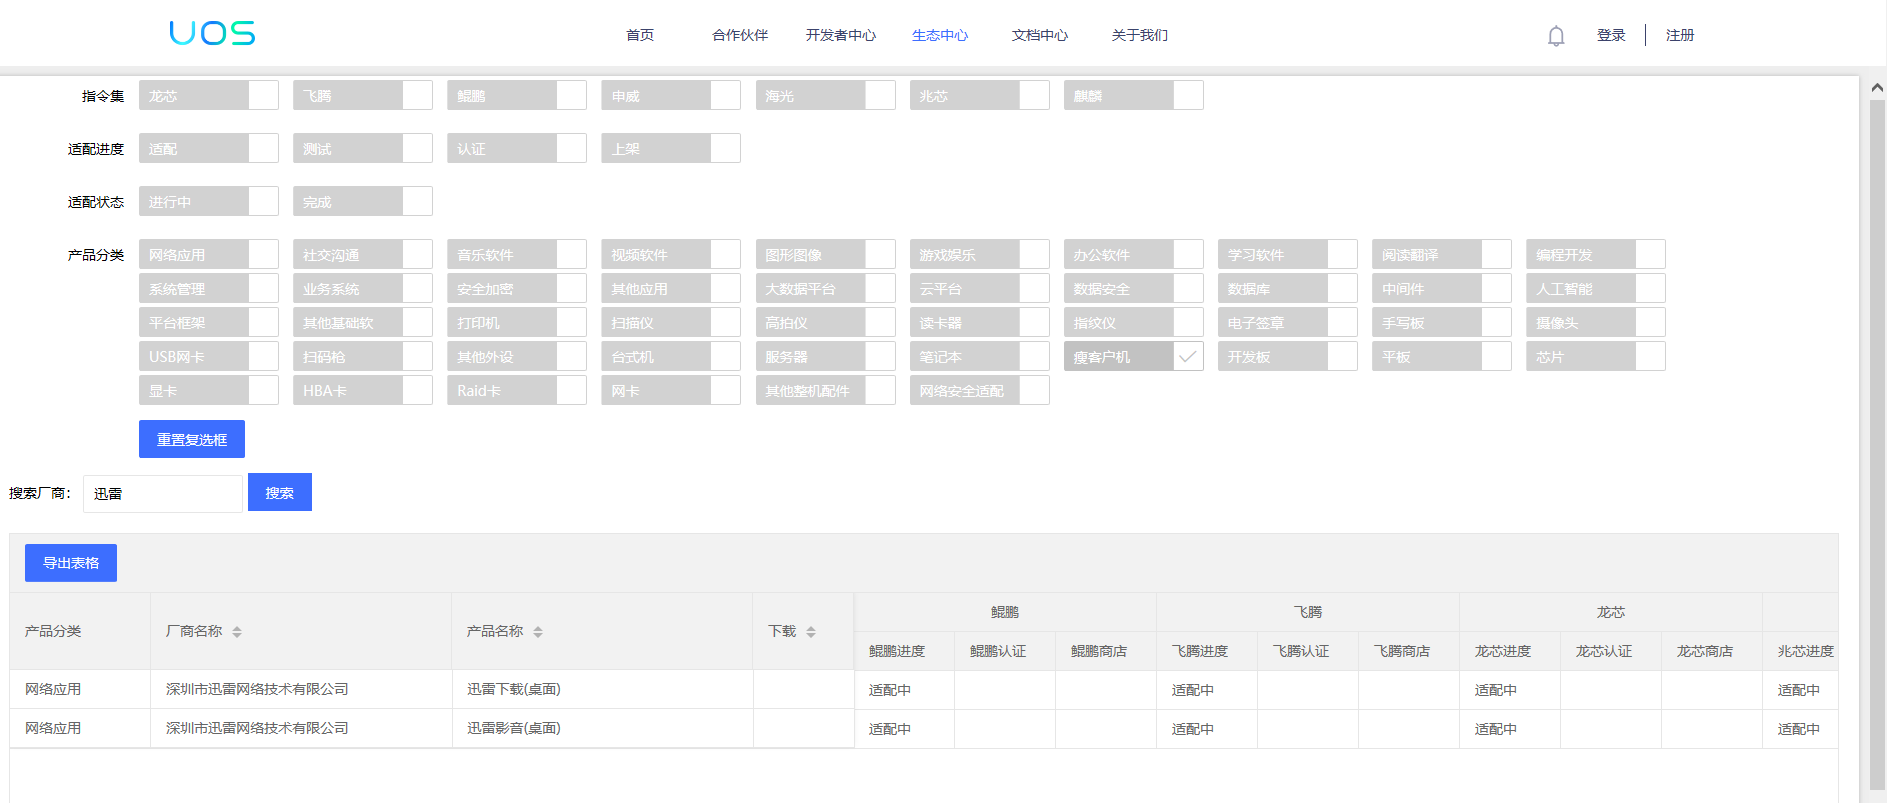The height and width of the screenshot is (803, 1887).
Task: Sort by 产品名称 column arrows
Action: click(538, 632)
